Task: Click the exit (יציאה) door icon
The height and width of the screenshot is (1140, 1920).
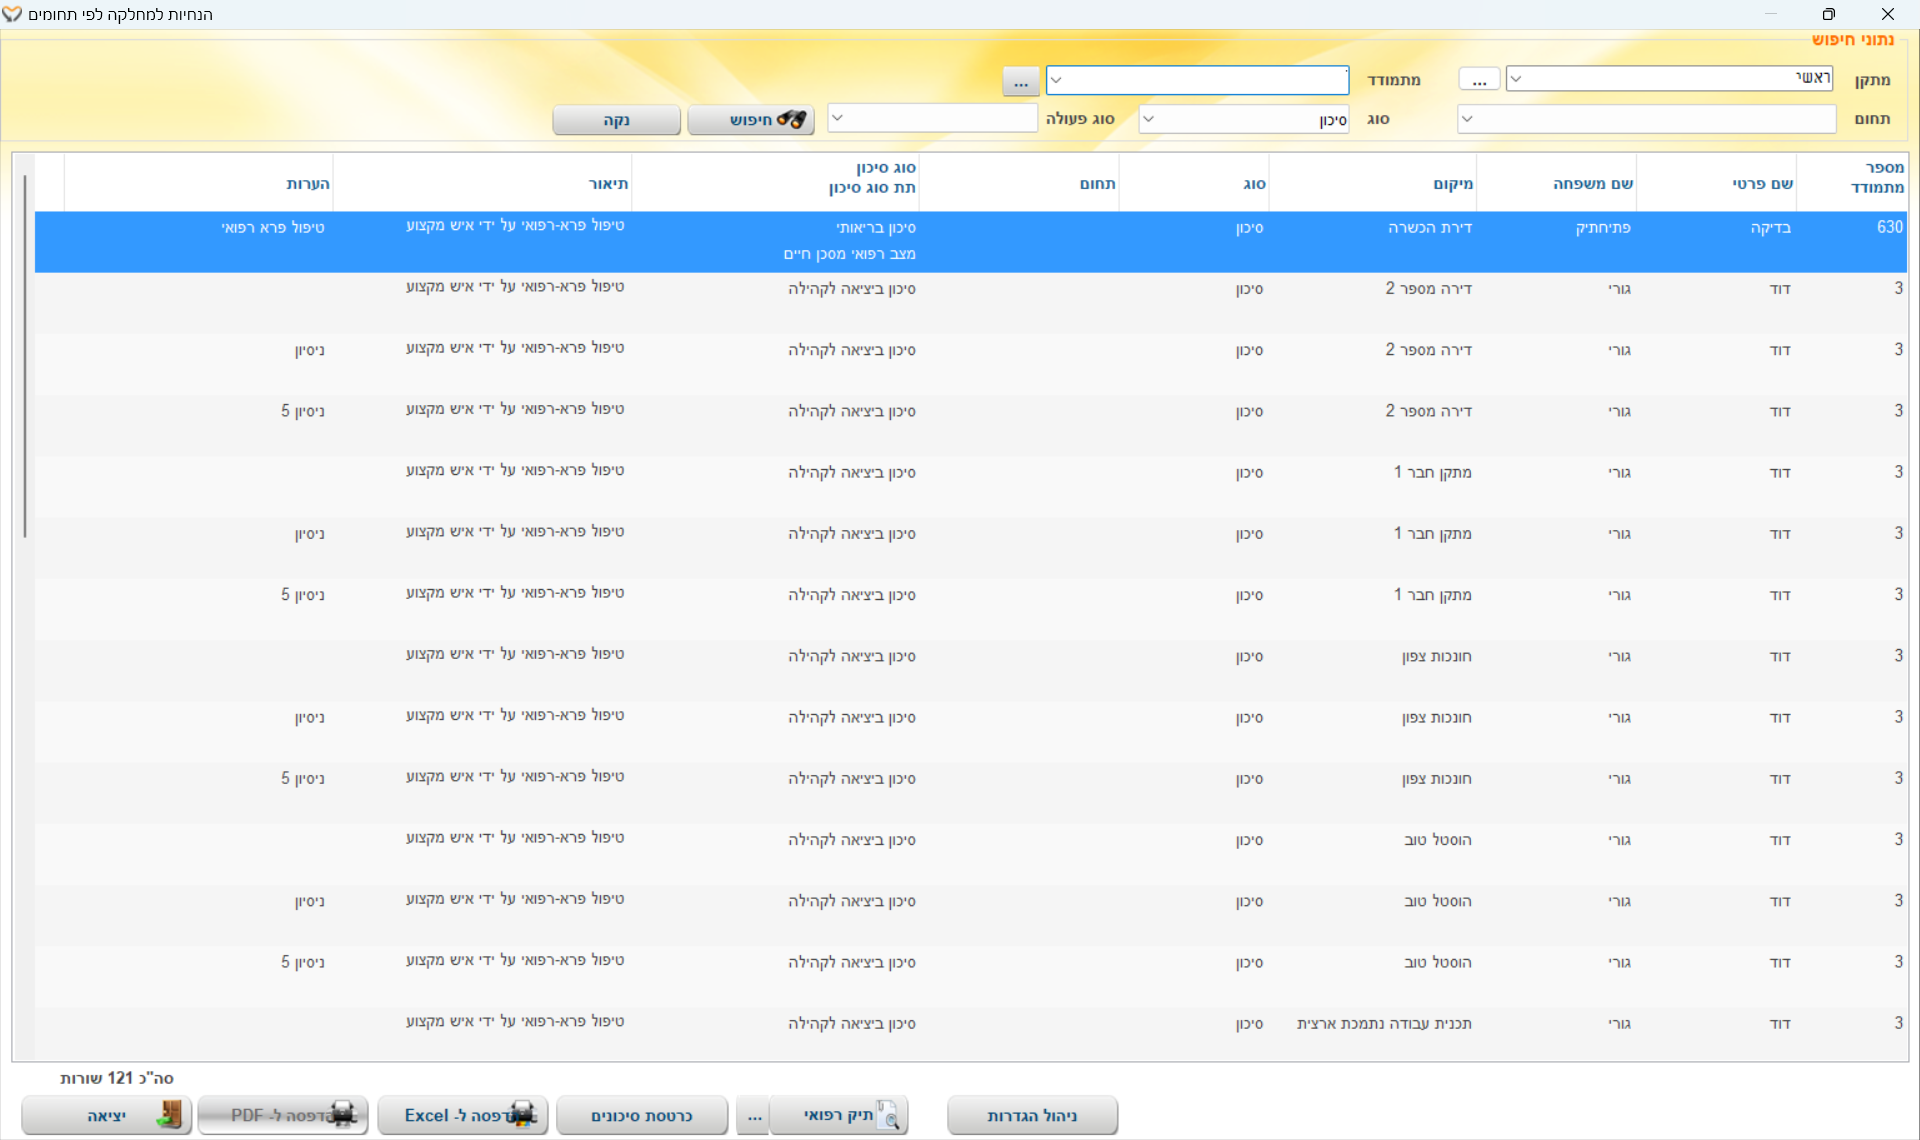Action: 171,1115
